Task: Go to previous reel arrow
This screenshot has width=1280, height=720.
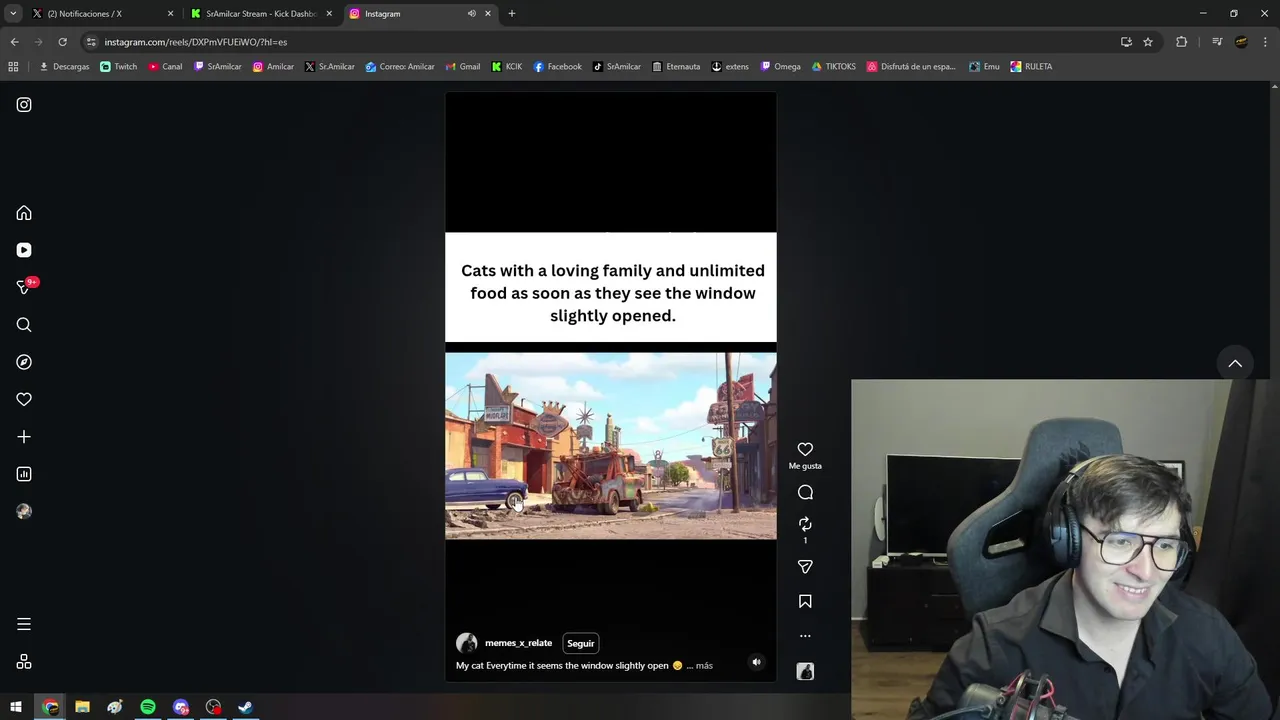Action: click(x=1235, y=364)
